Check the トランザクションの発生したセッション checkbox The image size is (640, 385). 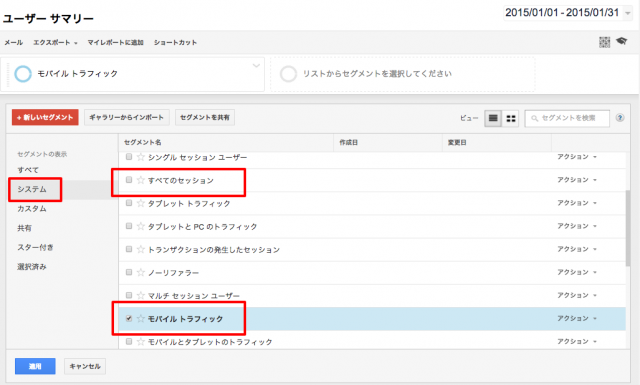click(x=129, y=249)
